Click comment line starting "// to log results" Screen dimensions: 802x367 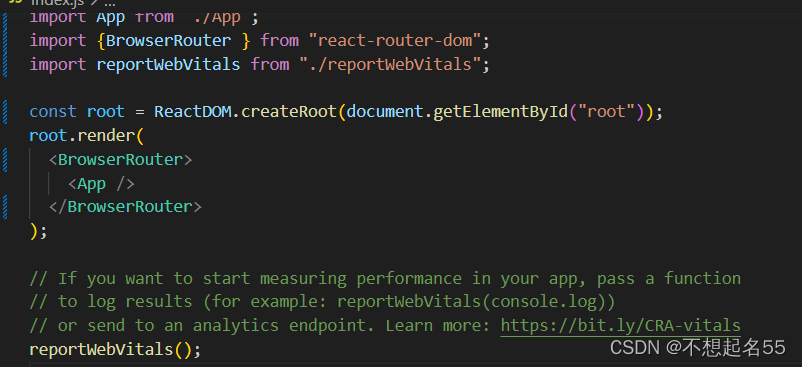coord(322,302)
